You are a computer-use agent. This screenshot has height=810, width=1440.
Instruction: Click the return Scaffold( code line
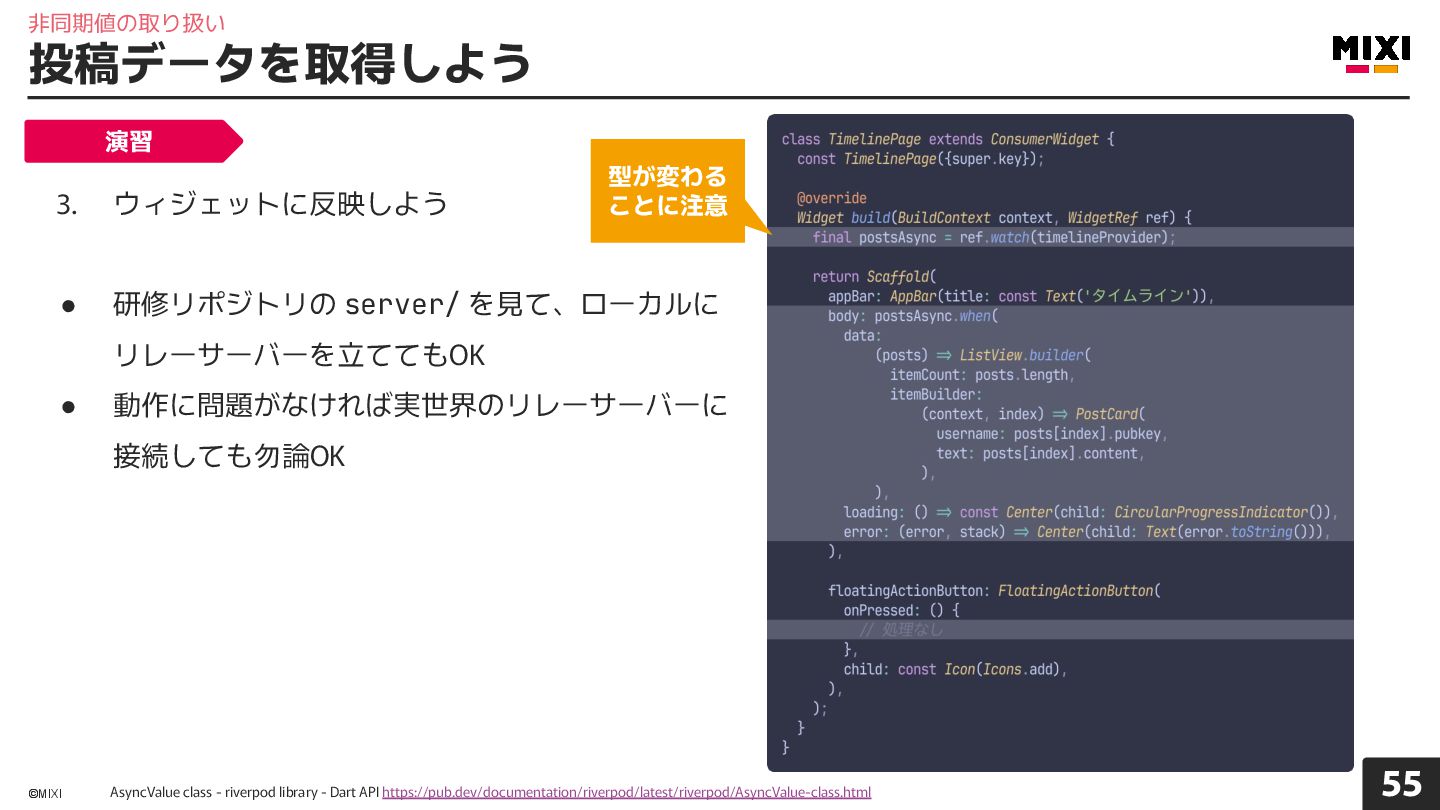pos(874,277)
